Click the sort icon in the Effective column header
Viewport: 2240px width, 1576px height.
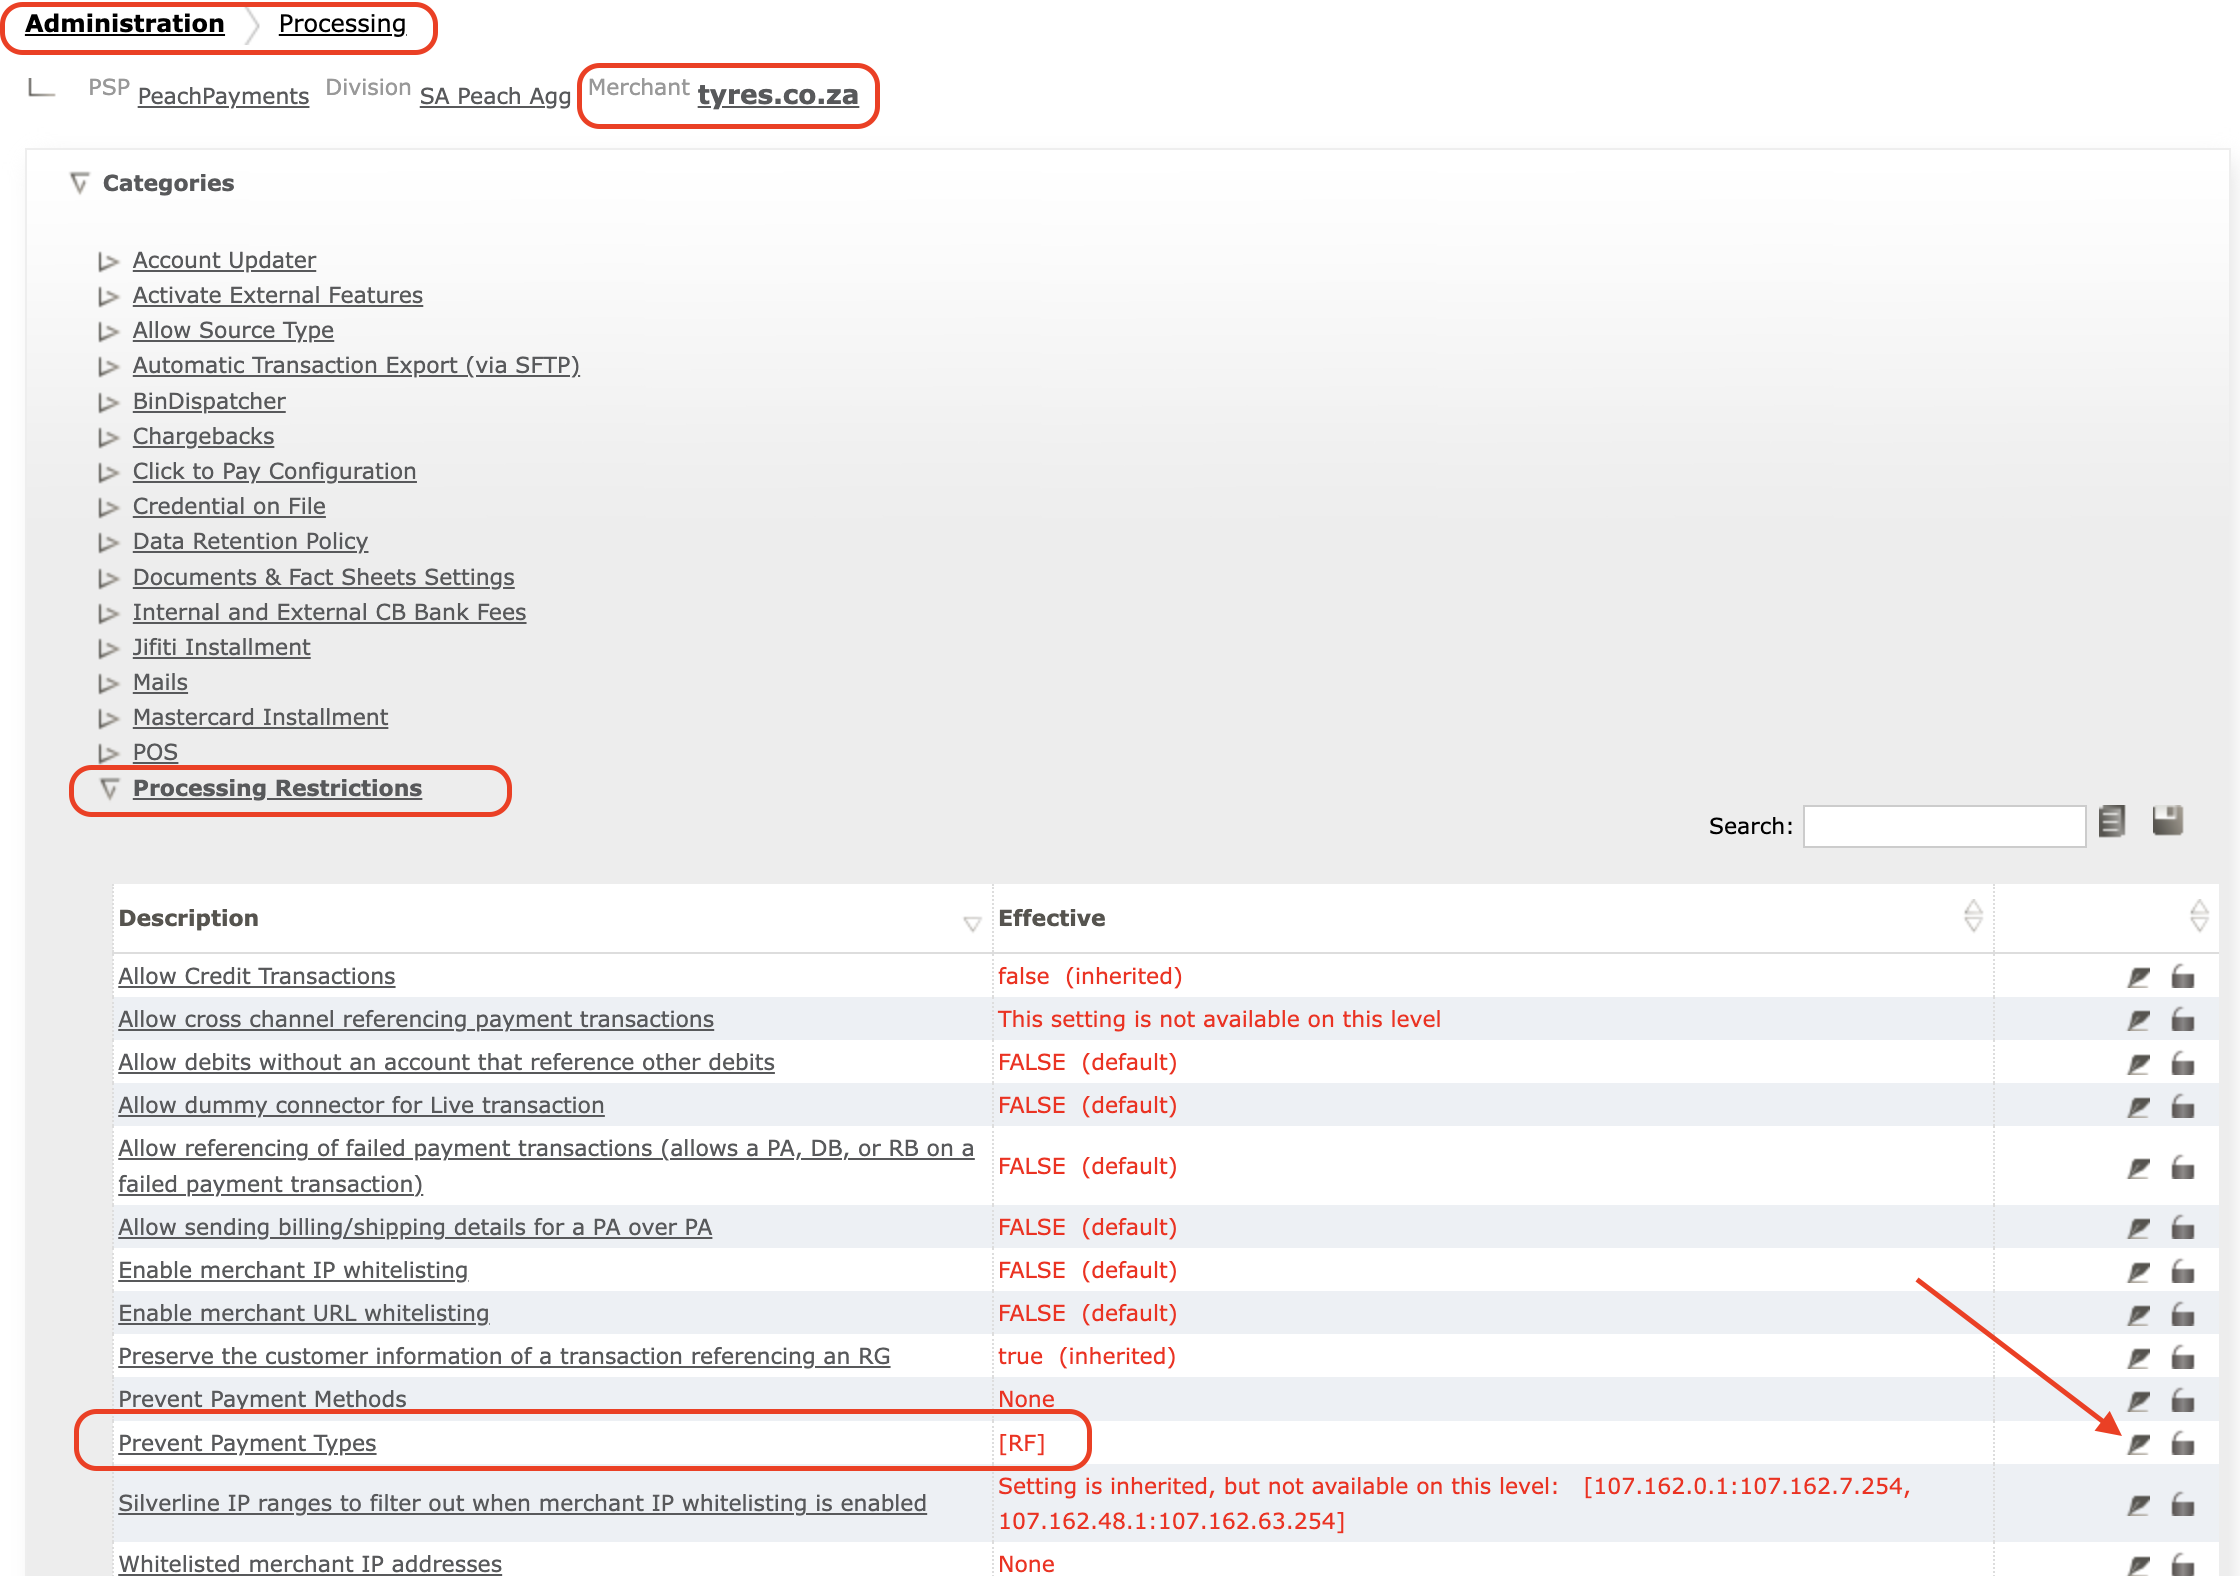pos(1972,917)
